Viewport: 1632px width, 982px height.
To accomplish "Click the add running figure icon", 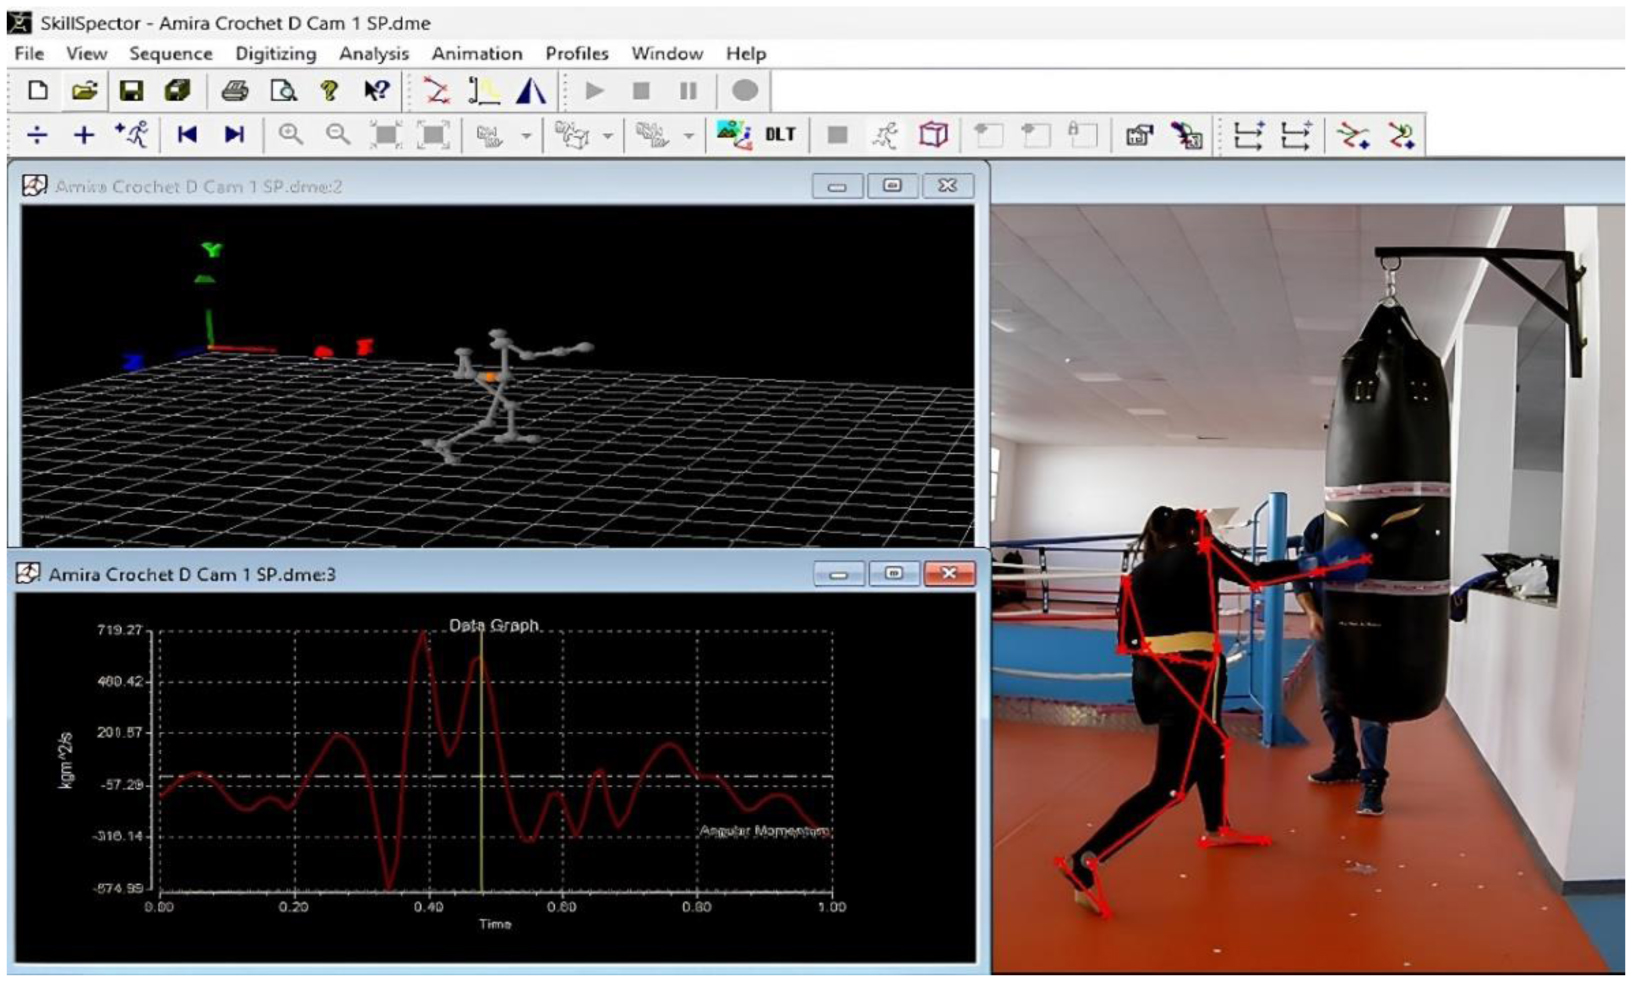I will 132,135.
